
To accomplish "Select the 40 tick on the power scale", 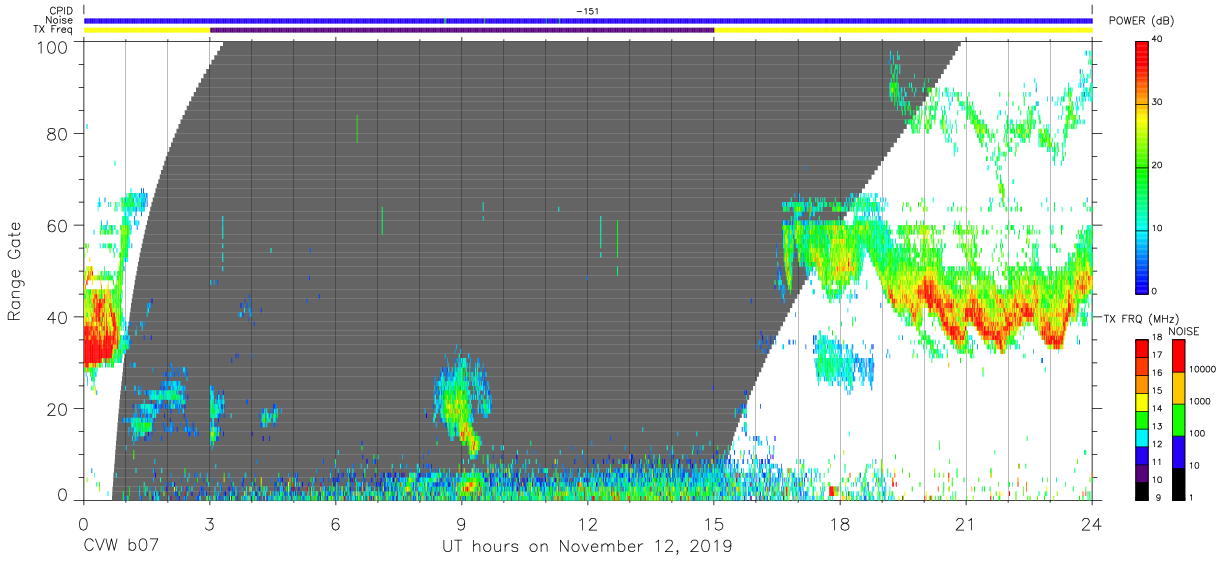I will [1159, 39].
